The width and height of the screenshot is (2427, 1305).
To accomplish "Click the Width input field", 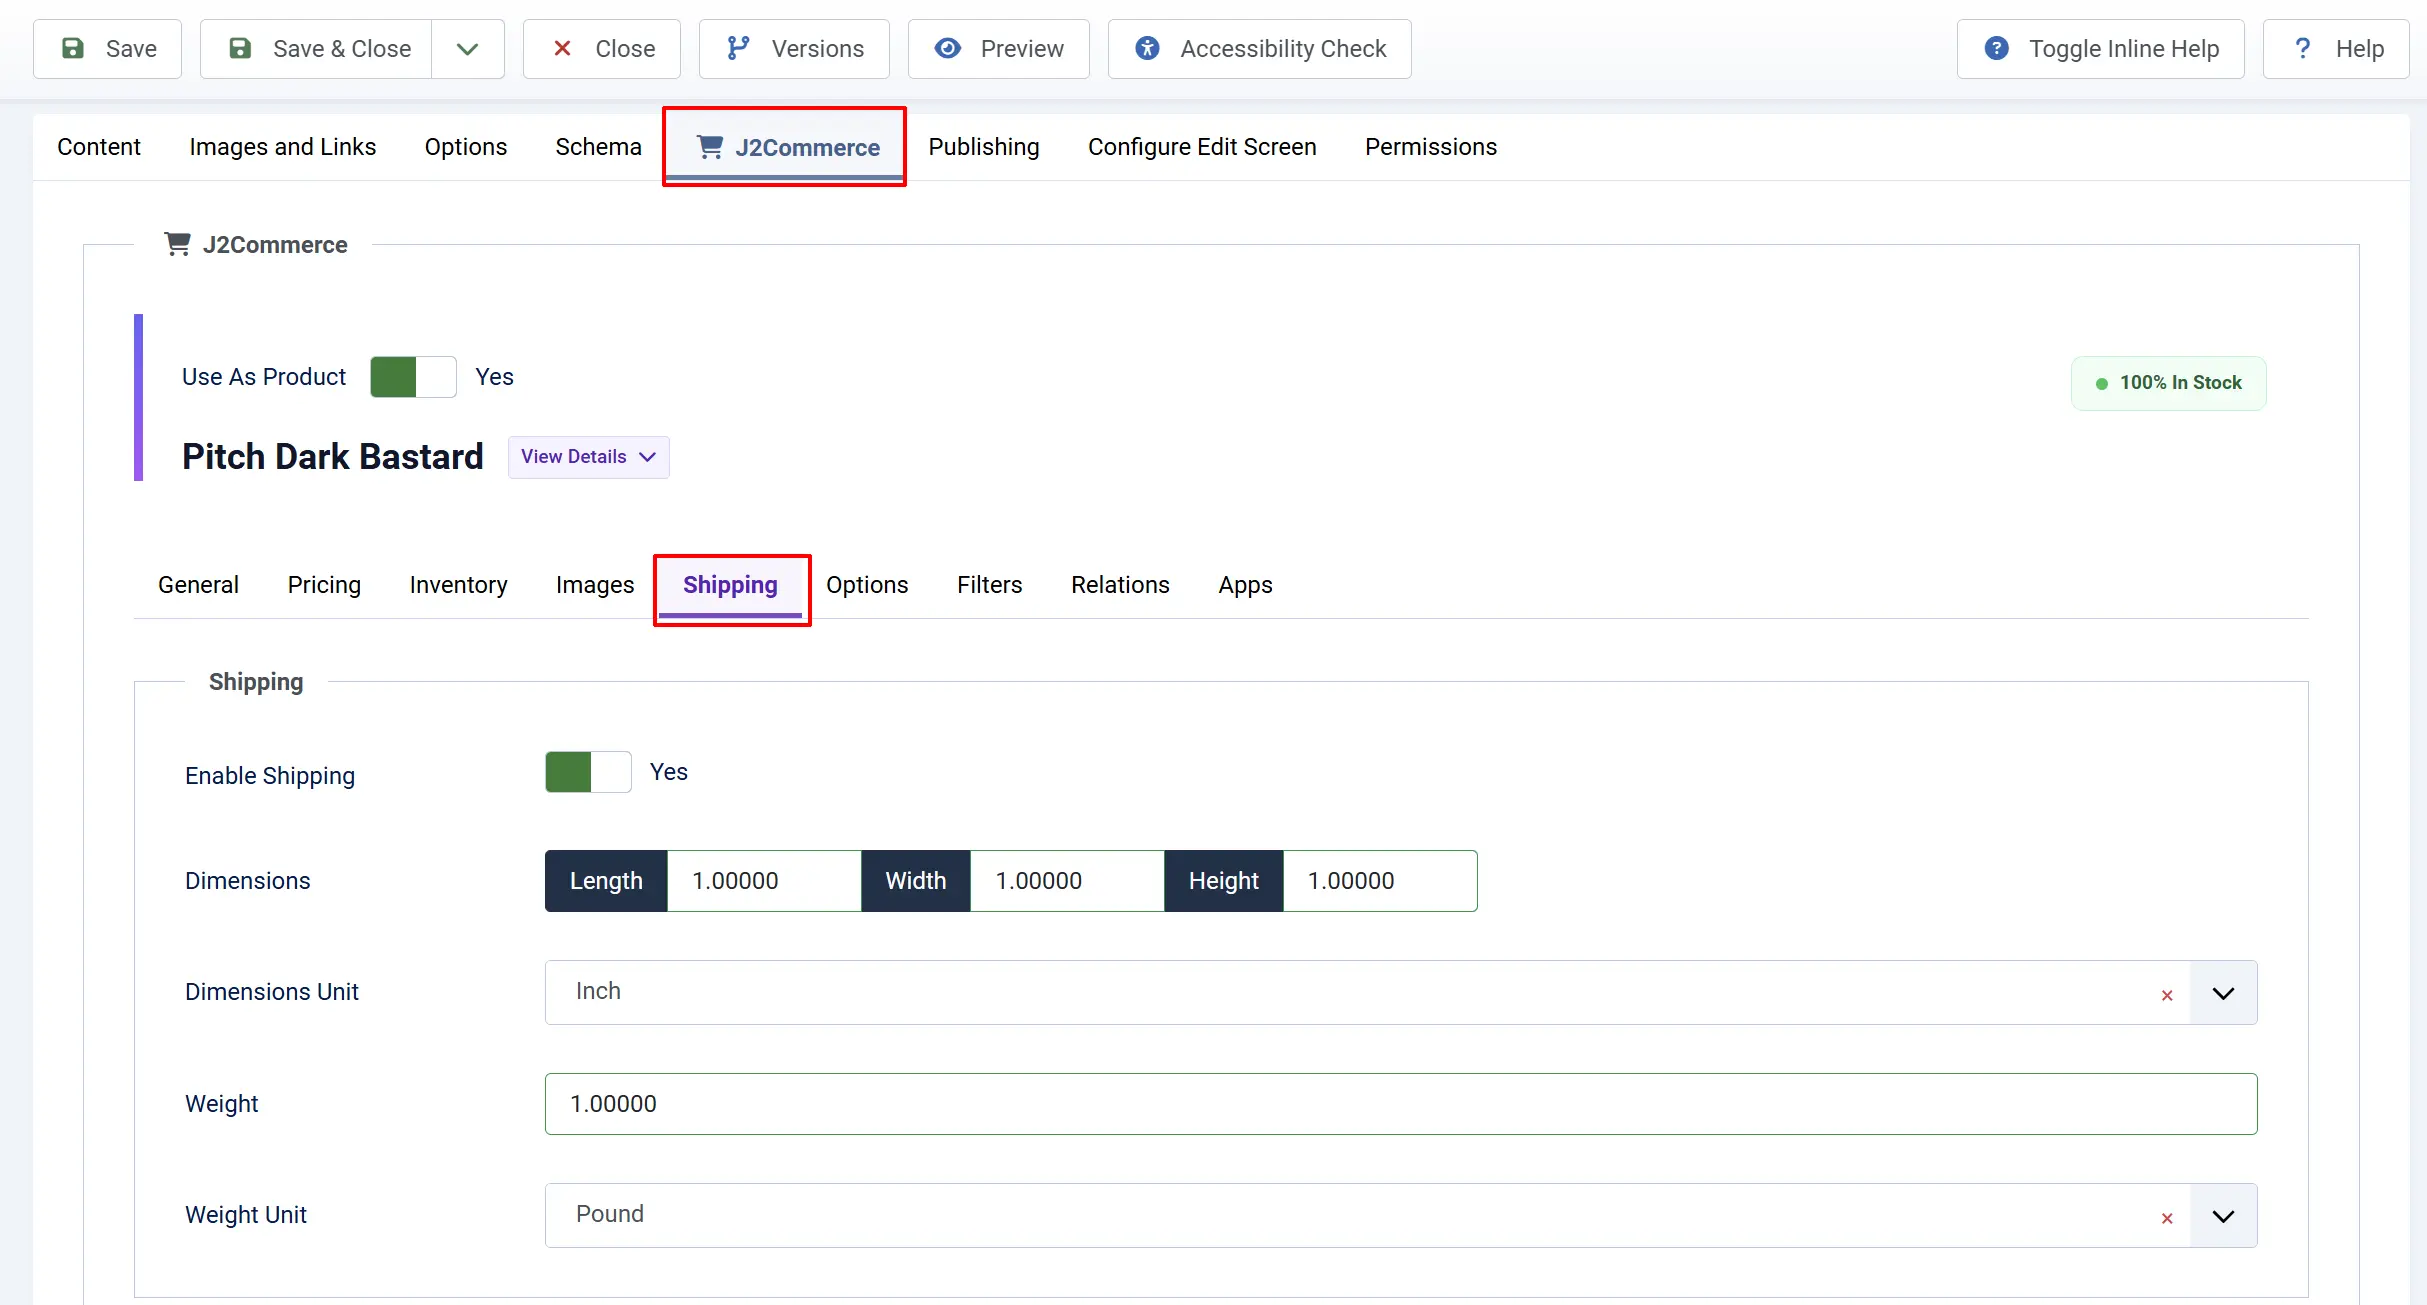I will click(1067, 881).
